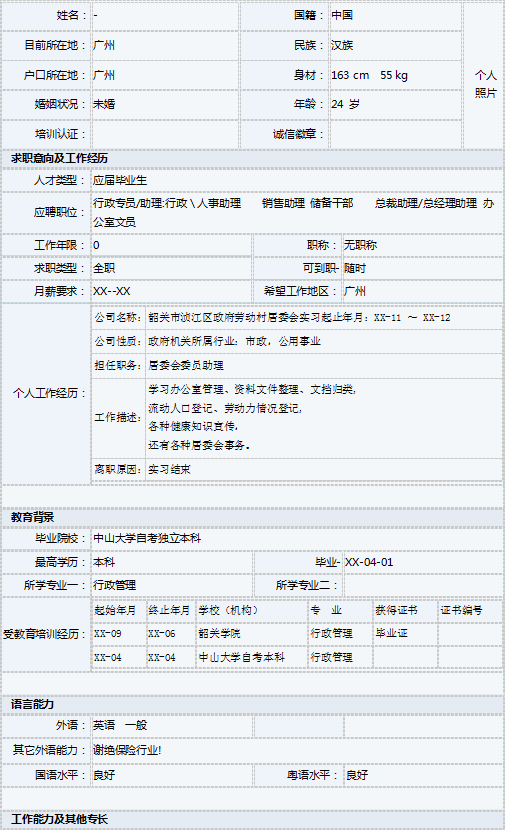Screen dimensions: 505x830
Task: Click the 月薪要求 value XX--XX
Action: point(112,291)
